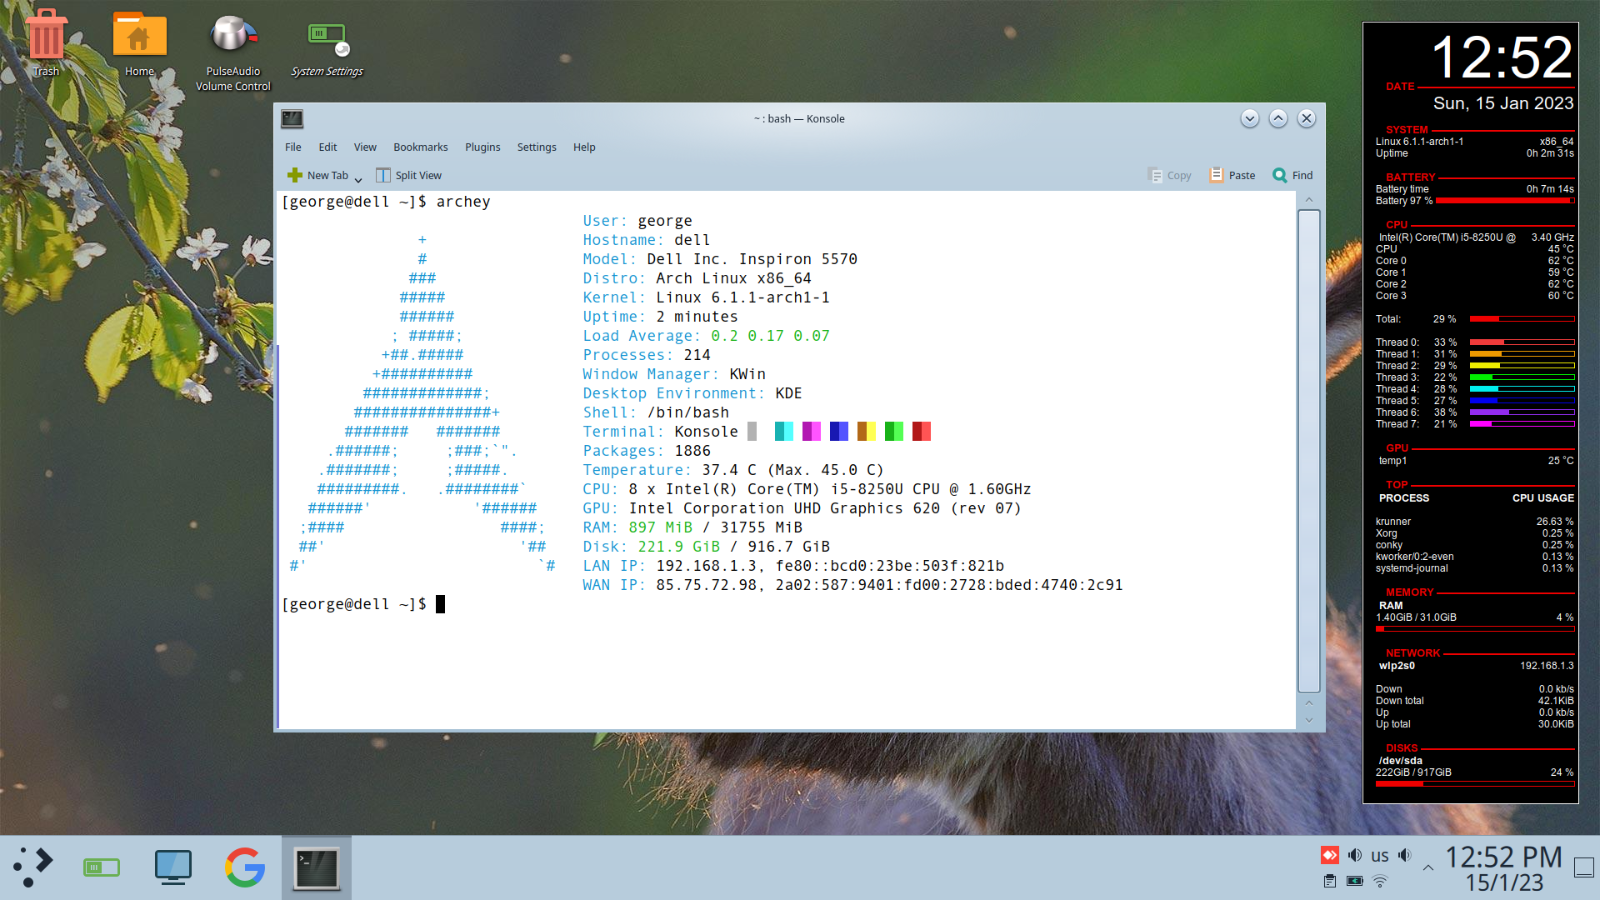Viewport: 1600px width, 900px height.
Task: Click the 'archey' command text
Action: coord(463,202)
